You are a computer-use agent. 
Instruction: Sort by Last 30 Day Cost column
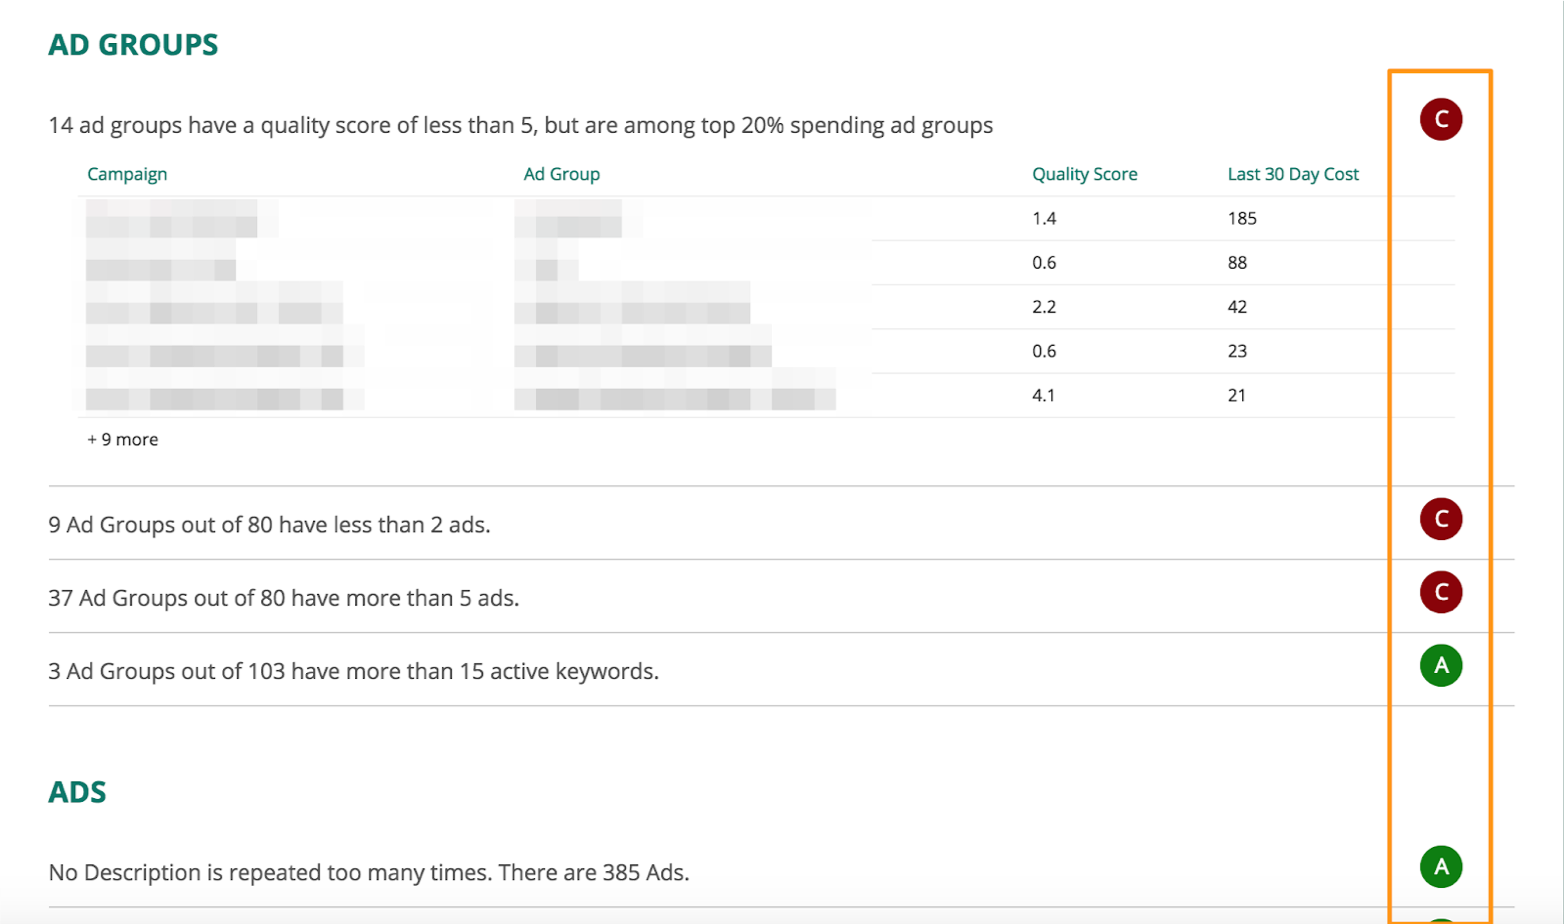pyautogui.click(x=1293, y=174)
